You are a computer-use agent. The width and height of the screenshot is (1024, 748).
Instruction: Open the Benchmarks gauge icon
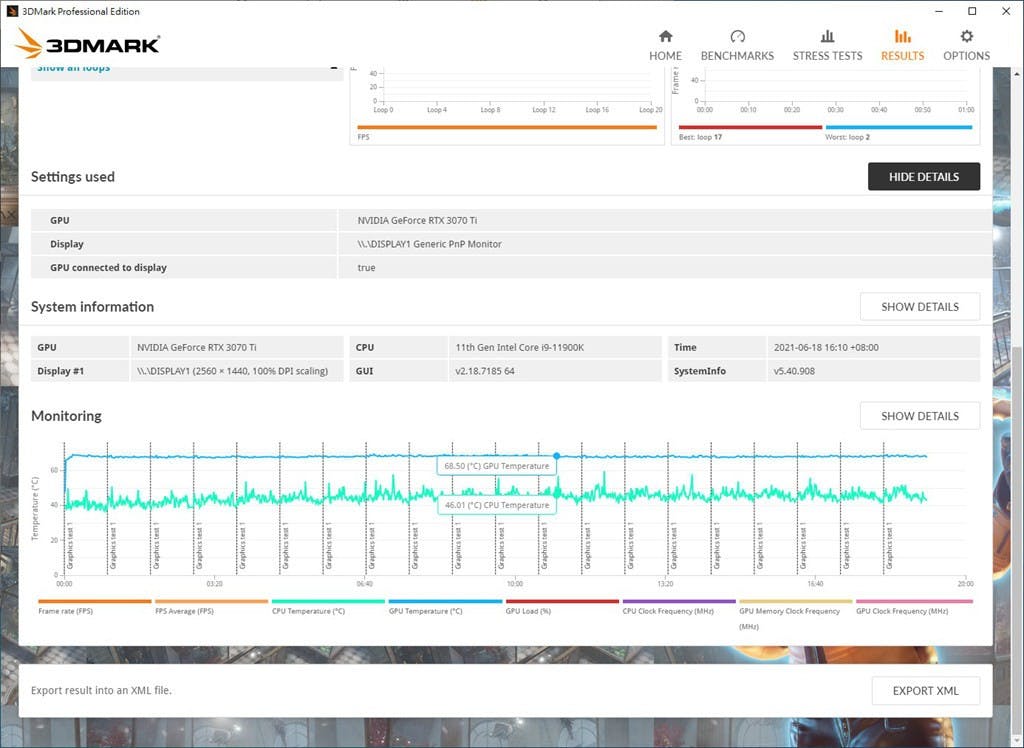(737, 36)
